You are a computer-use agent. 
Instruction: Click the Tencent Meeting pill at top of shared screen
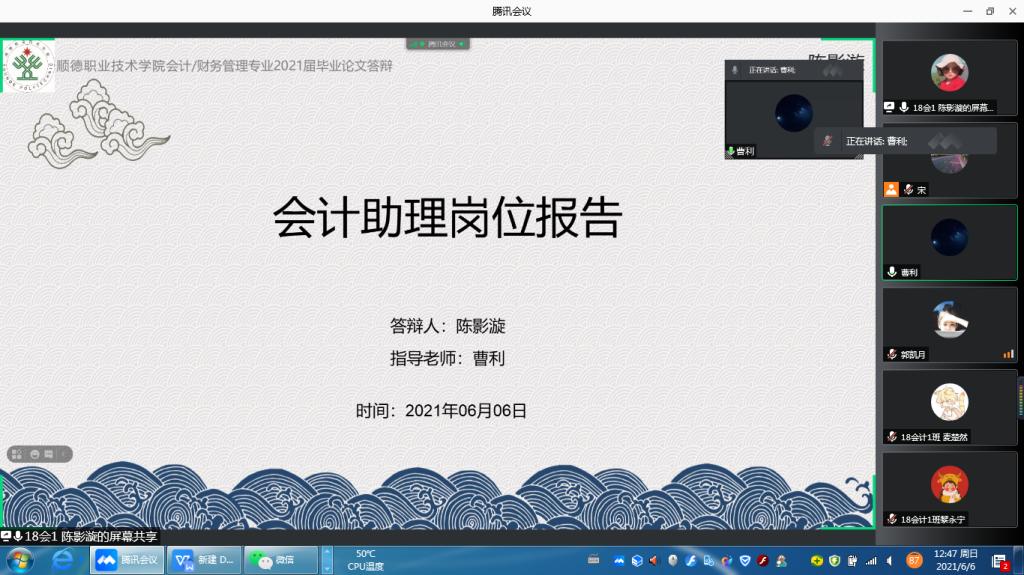click(438, 44)
